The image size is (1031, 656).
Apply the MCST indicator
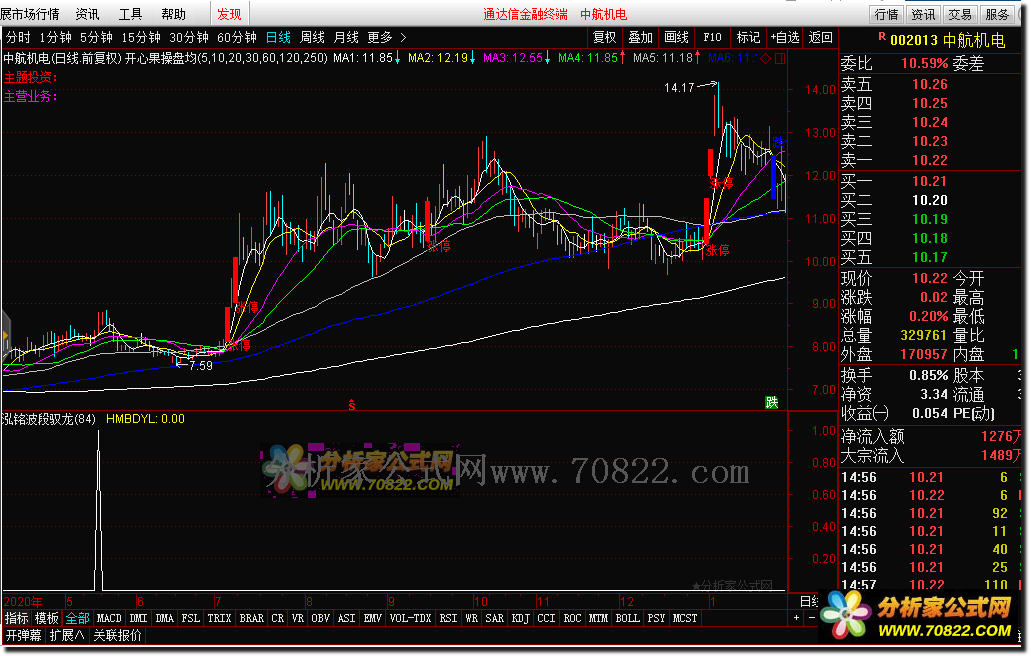tap(684, 618)
